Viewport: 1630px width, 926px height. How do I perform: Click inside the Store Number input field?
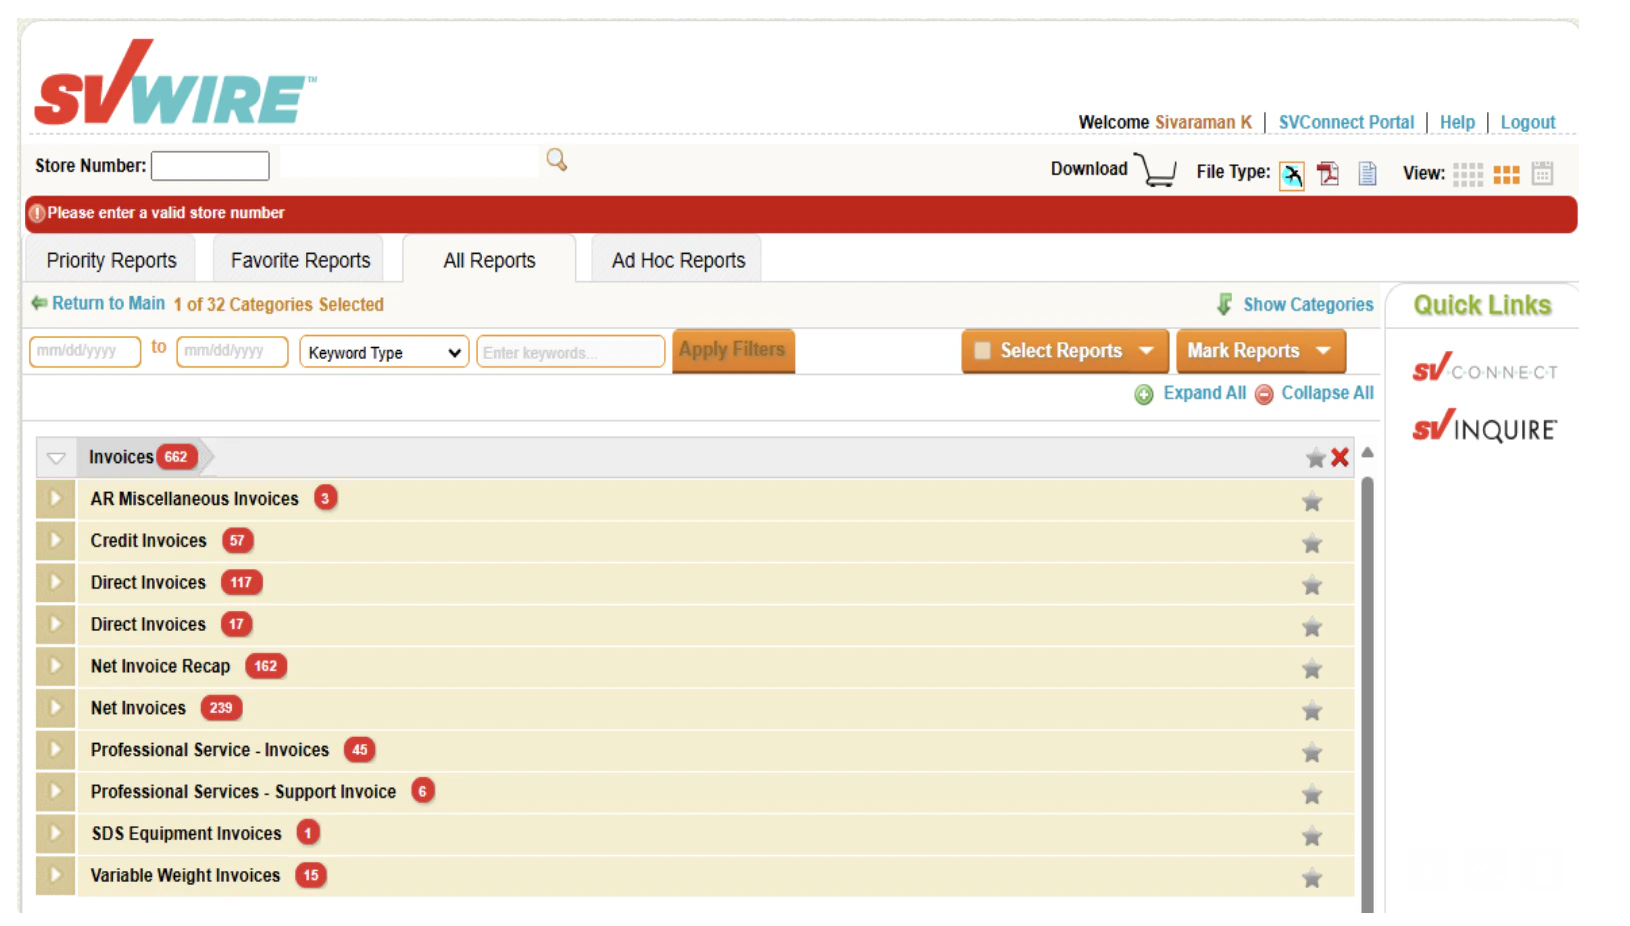[210, 165]
